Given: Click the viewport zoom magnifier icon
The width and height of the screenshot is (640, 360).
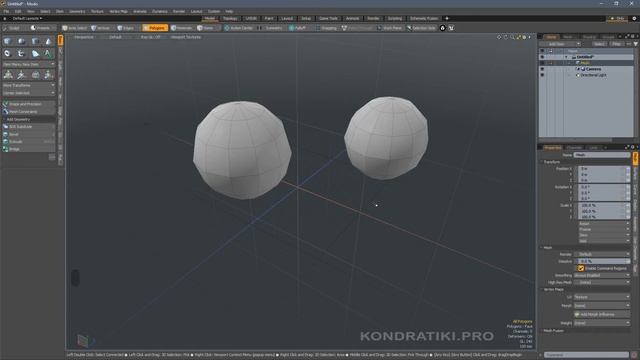Looking at the screenshot, I should 513,37.
